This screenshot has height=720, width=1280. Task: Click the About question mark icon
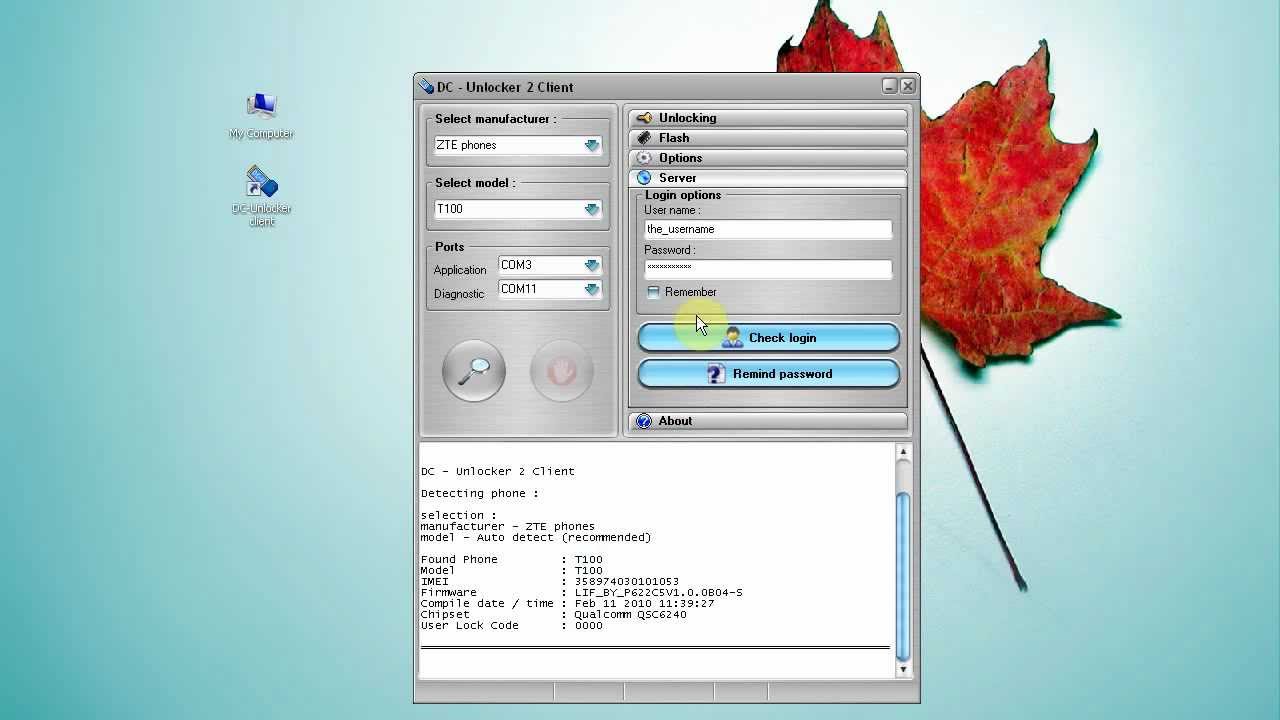coord(644,421)
